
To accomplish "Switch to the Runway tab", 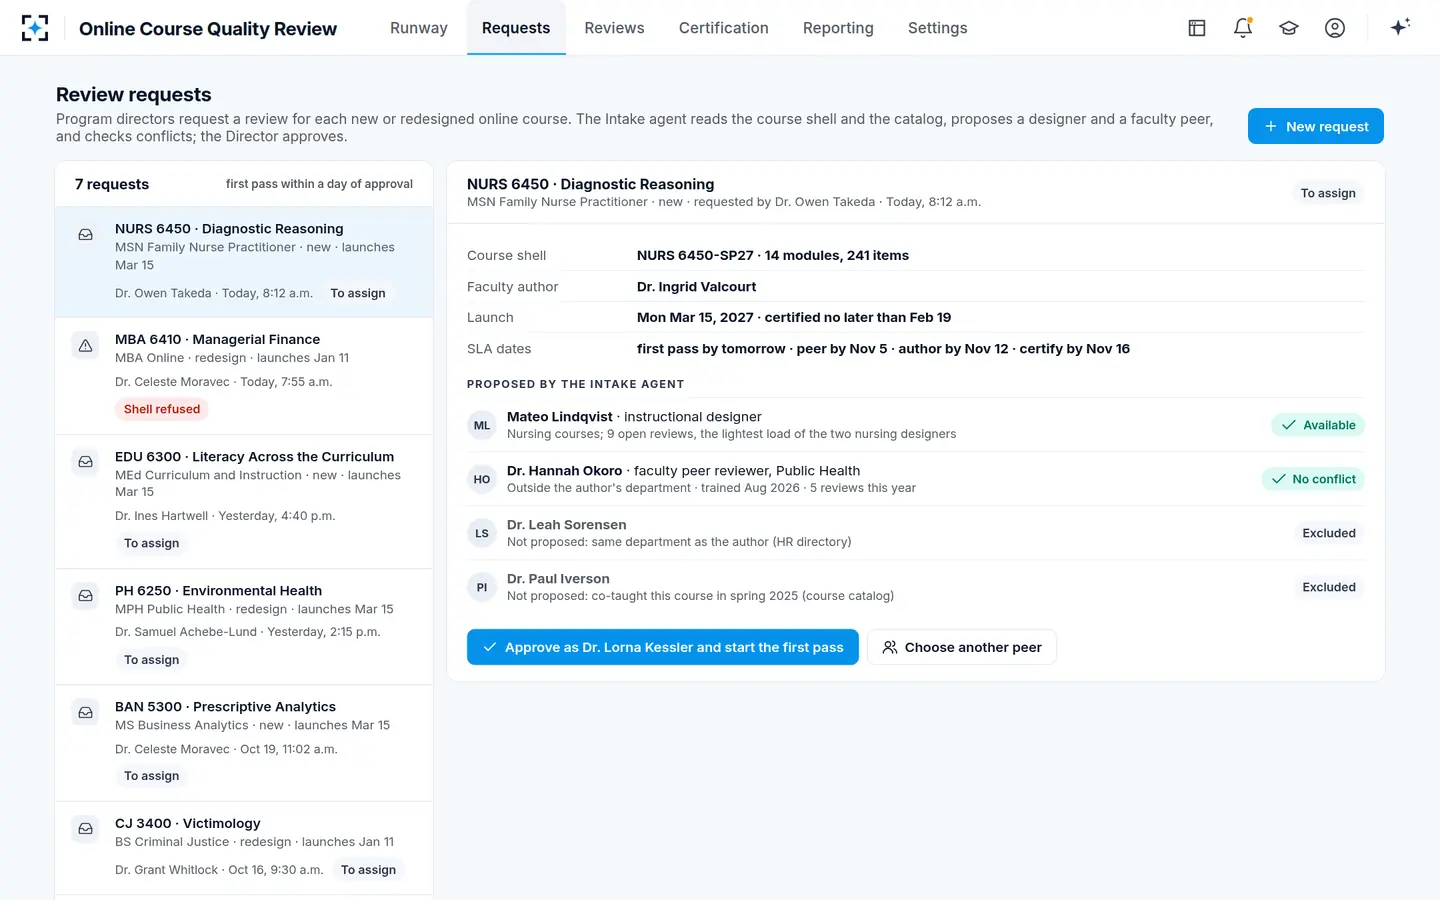I will pyautogui.click(x=419, y=28).
